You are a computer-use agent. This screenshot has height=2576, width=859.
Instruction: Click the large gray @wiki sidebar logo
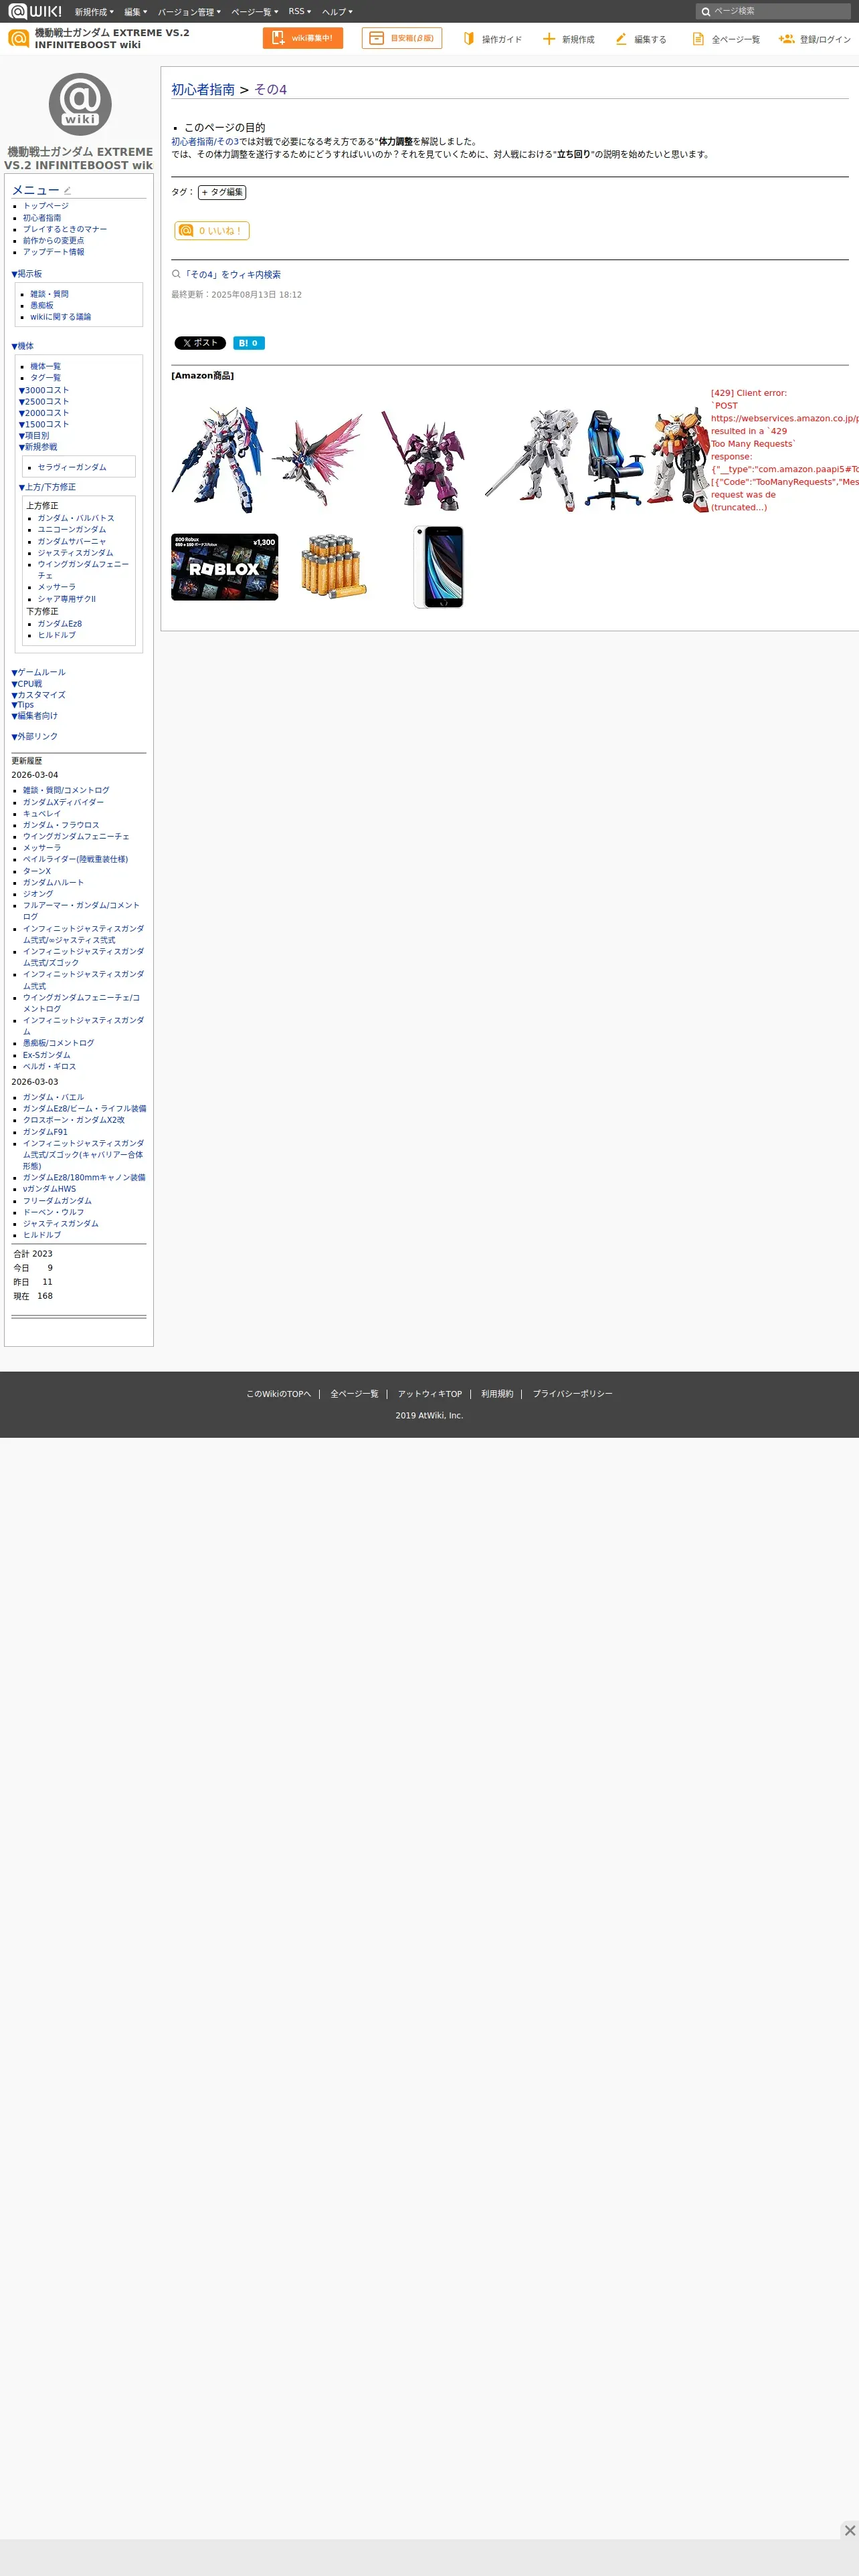tap(80, 104)
